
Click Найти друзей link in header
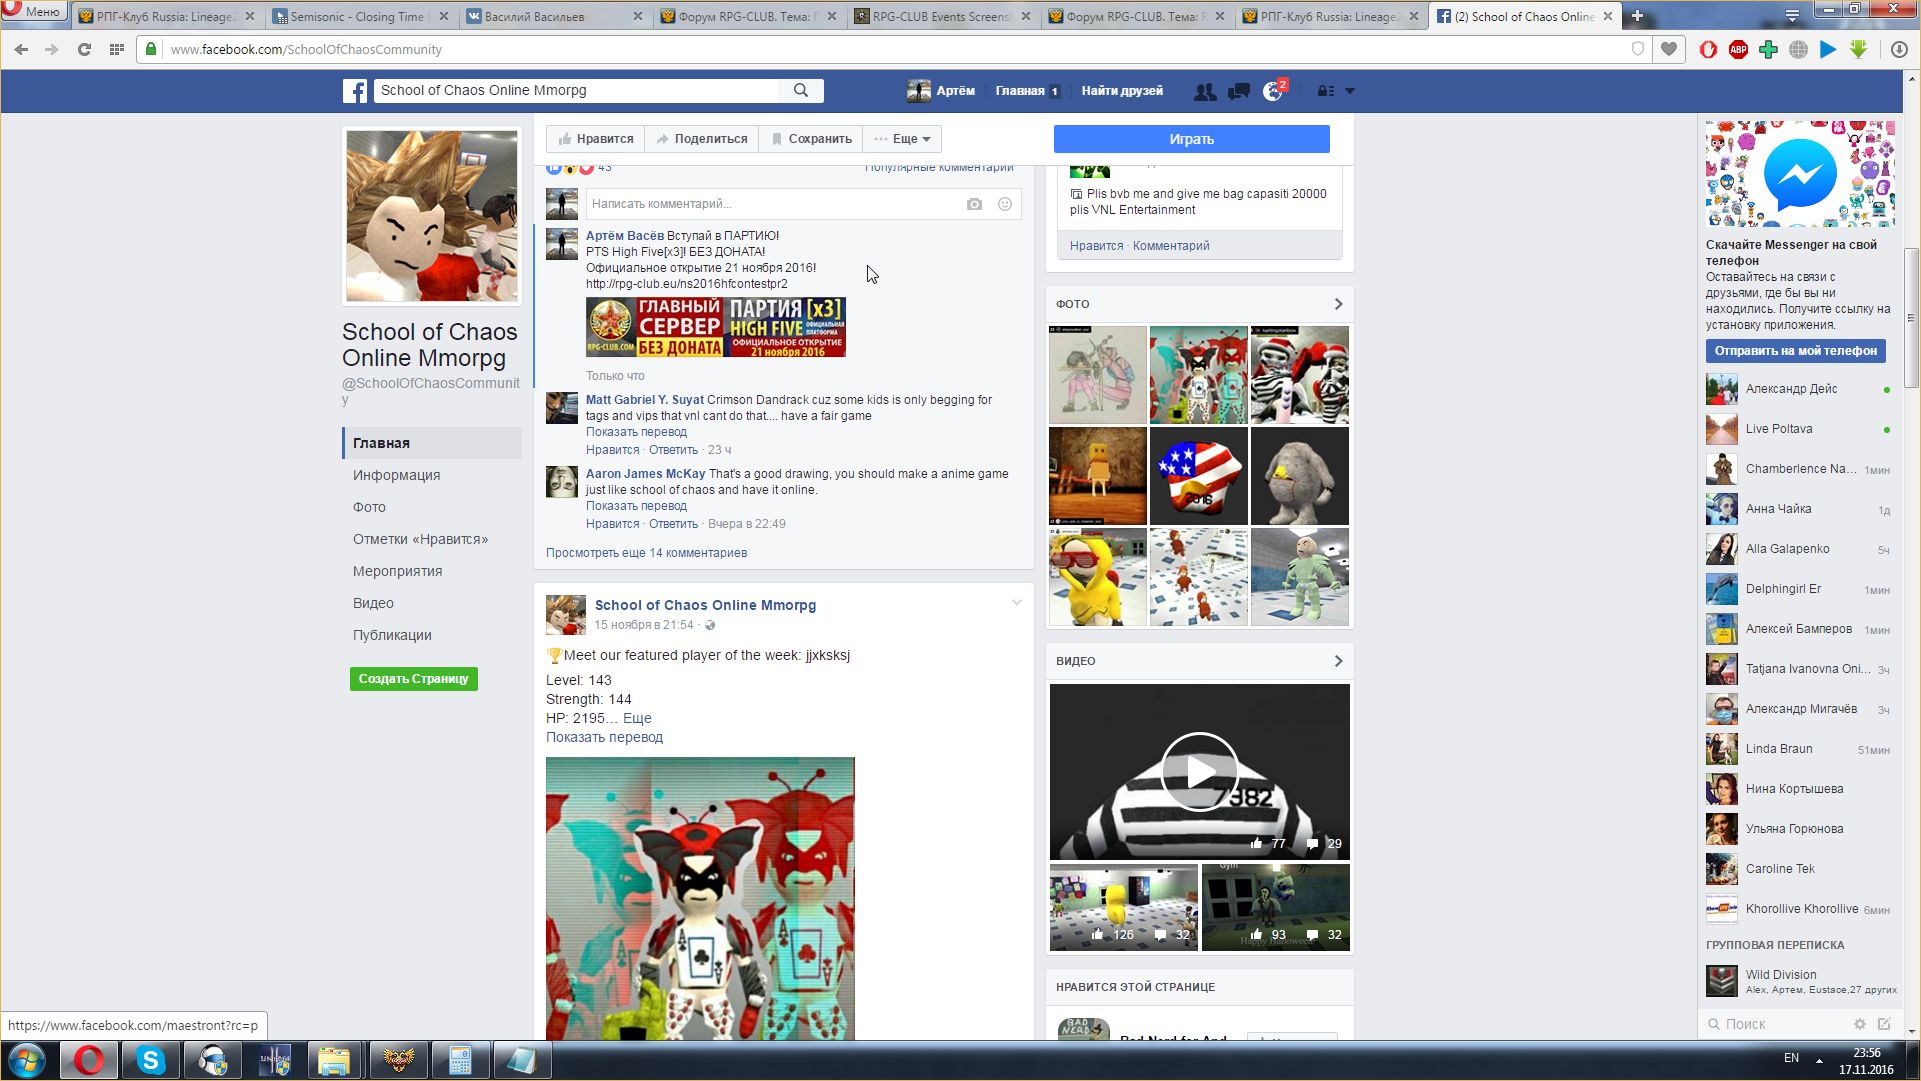(x=1122, y=91)
